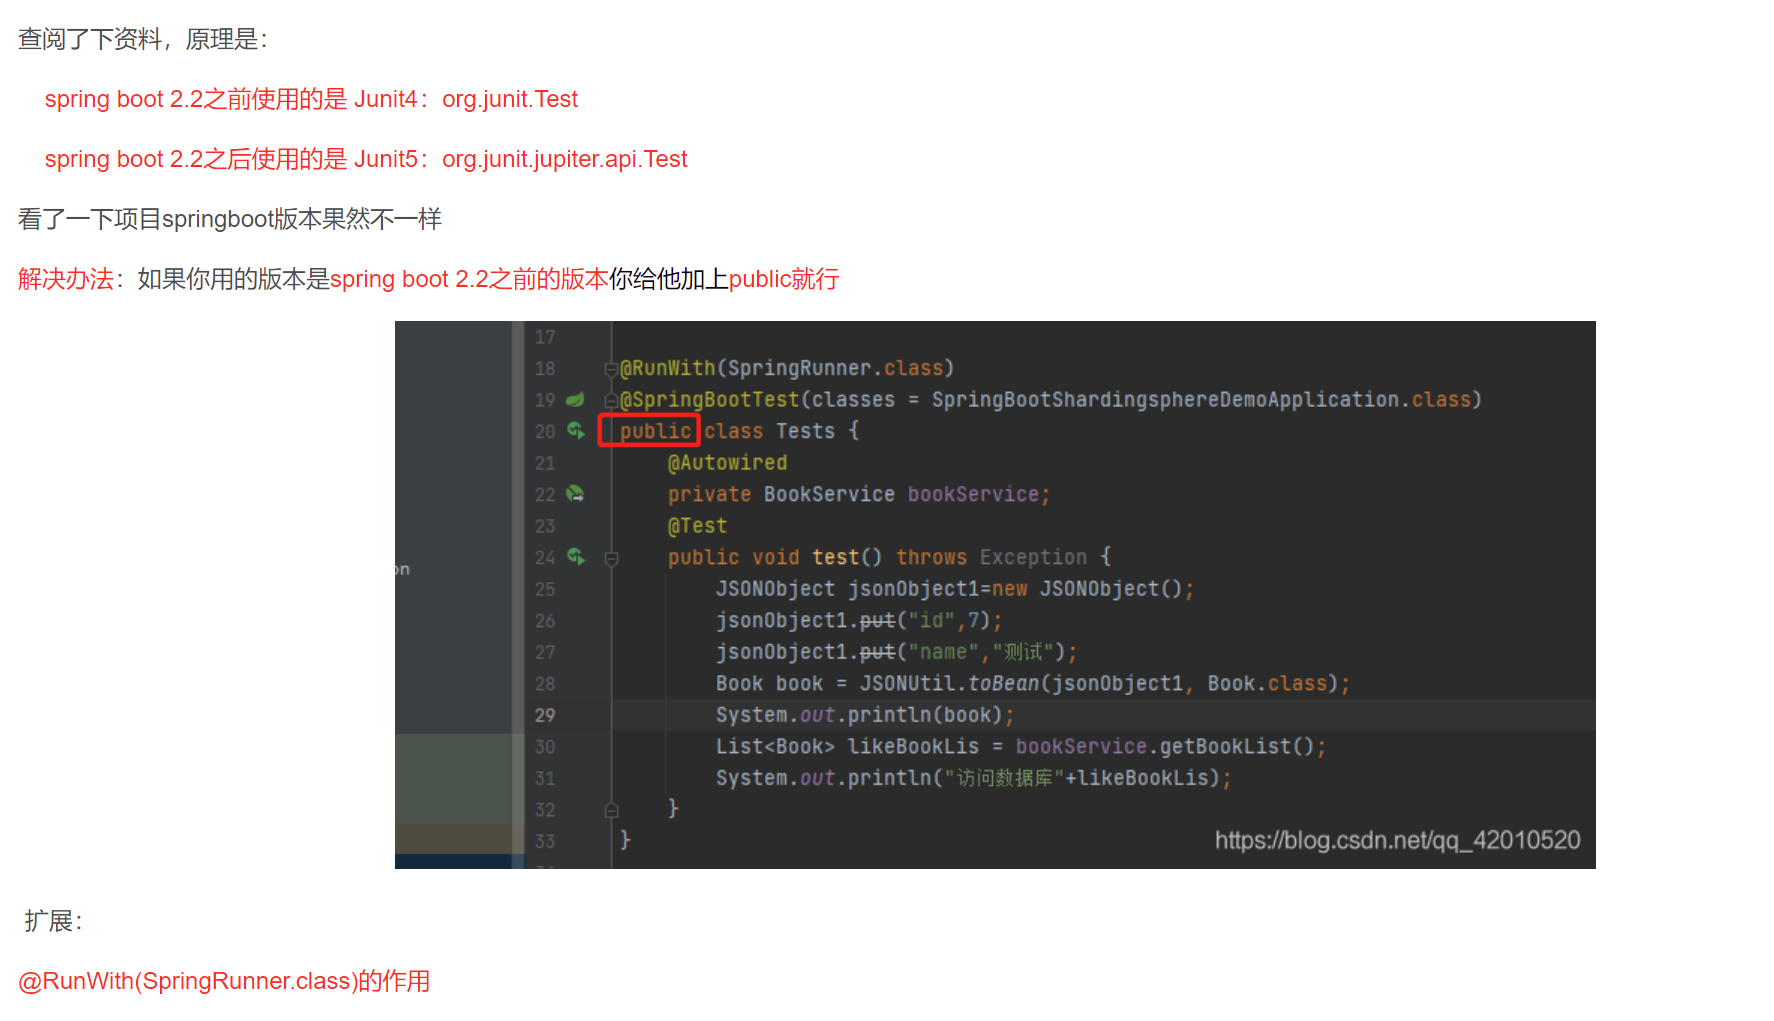Click the '@Autowired' annotation in the code
The width and height of the screenshot is (1774, 1021).
click(x=727, y=463)
